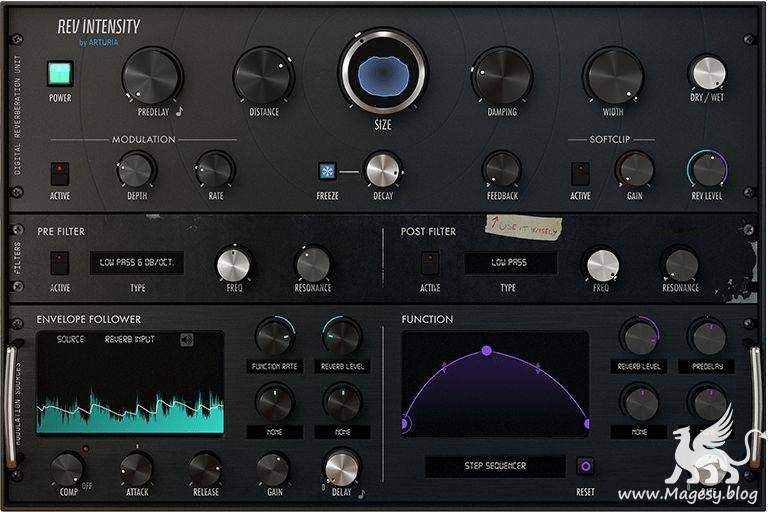Select the Function curve end point
768x512 pixels.
pyautogui.click(x=586, y=423)
